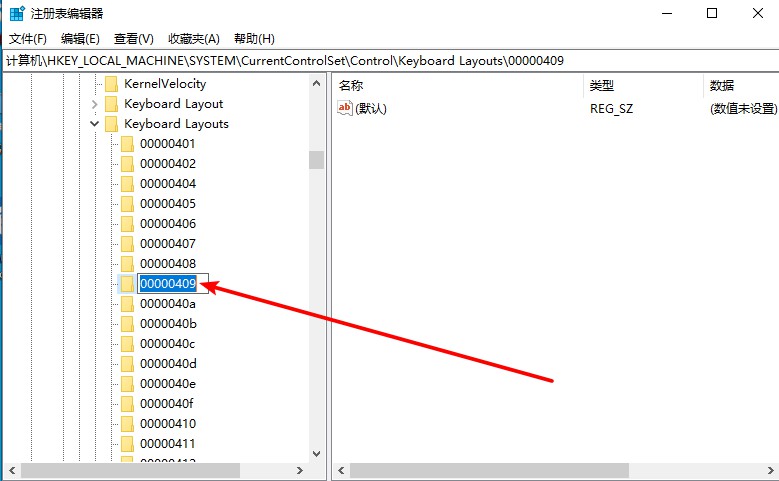Click the registry path address bar
The image size is (779, 481).
(390, 61)
